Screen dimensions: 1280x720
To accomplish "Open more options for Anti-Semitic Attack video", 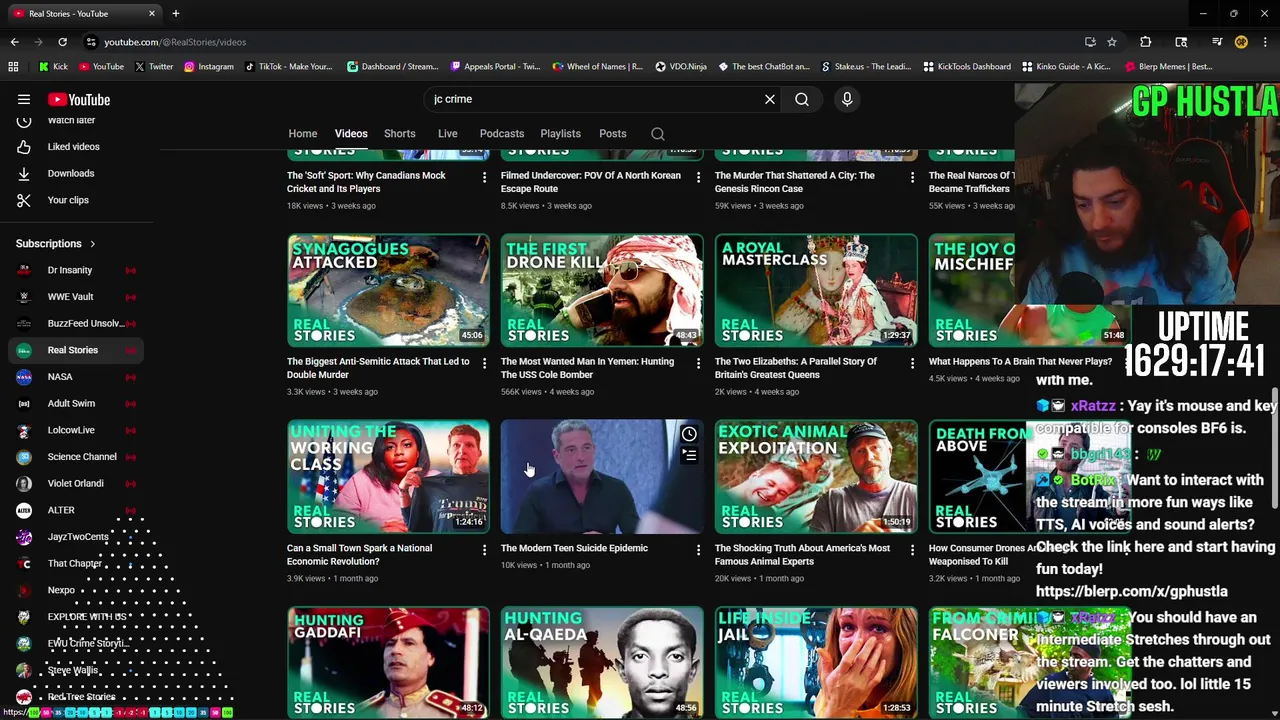I will pos(484,363).
